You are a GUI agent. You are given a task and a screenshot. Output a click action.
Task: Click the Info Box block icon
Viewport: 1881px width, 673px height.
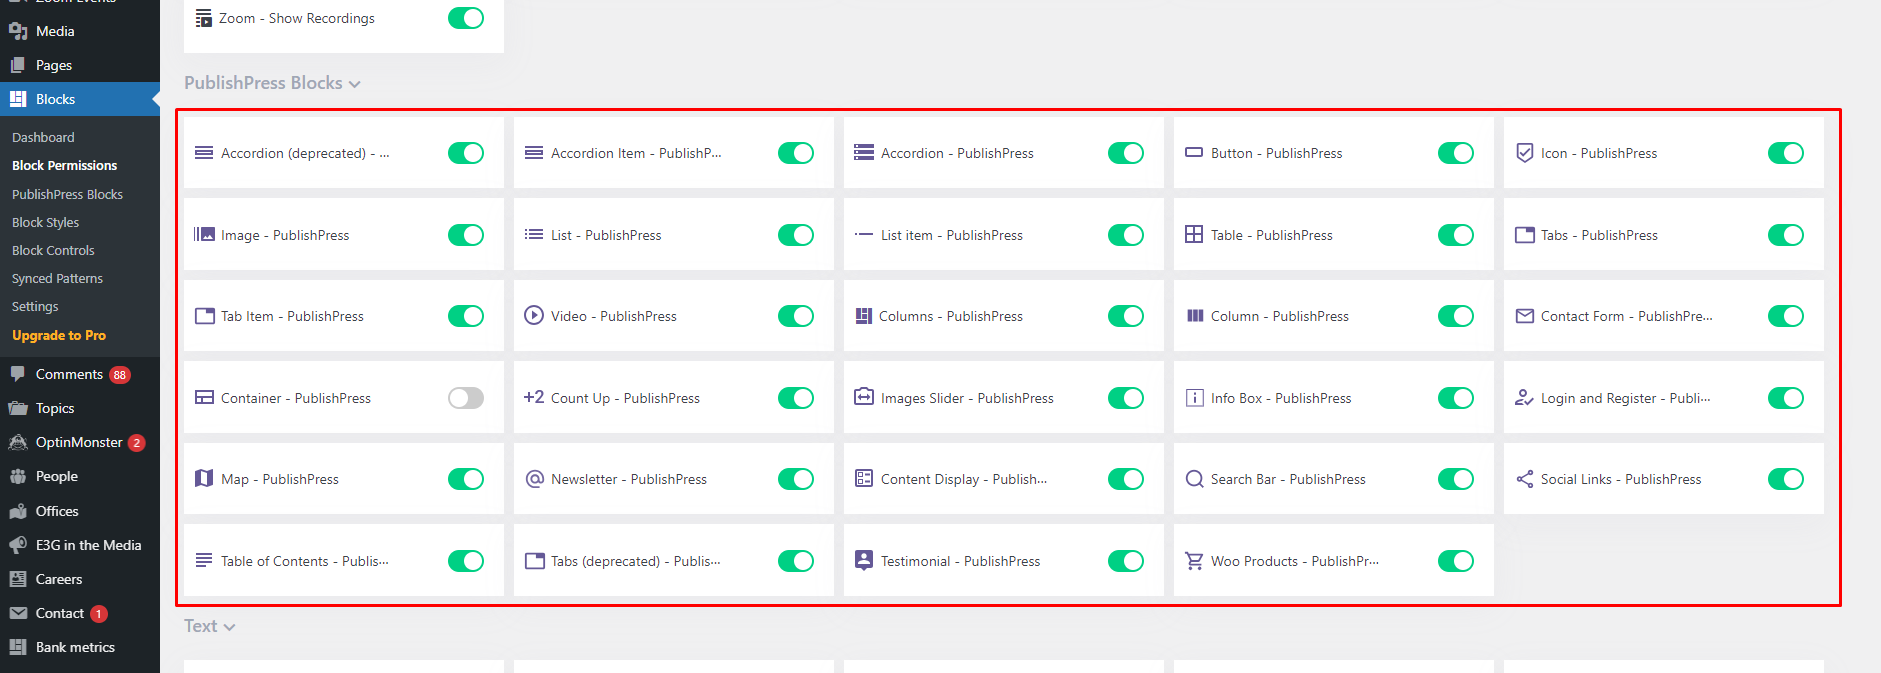point(1194,398)
